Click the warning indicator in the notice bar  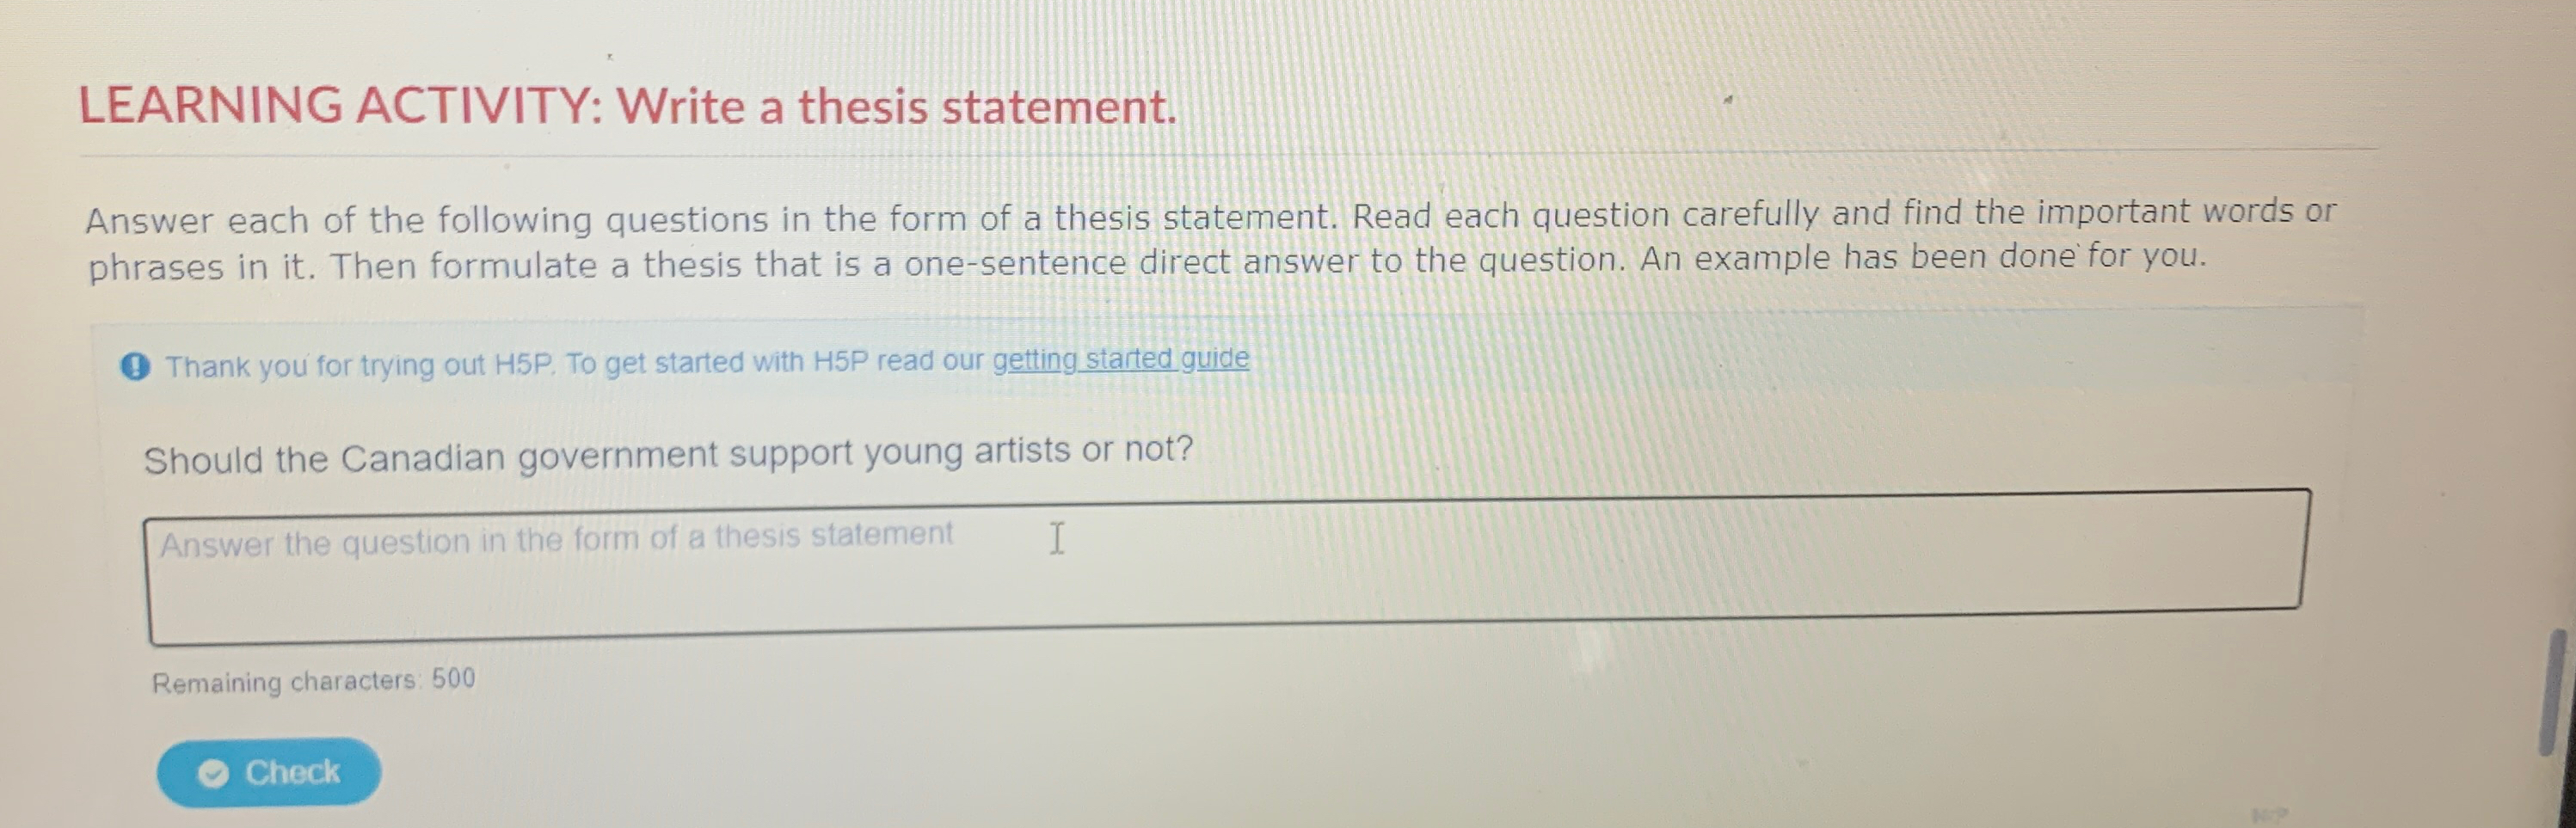tap(137, 364)
